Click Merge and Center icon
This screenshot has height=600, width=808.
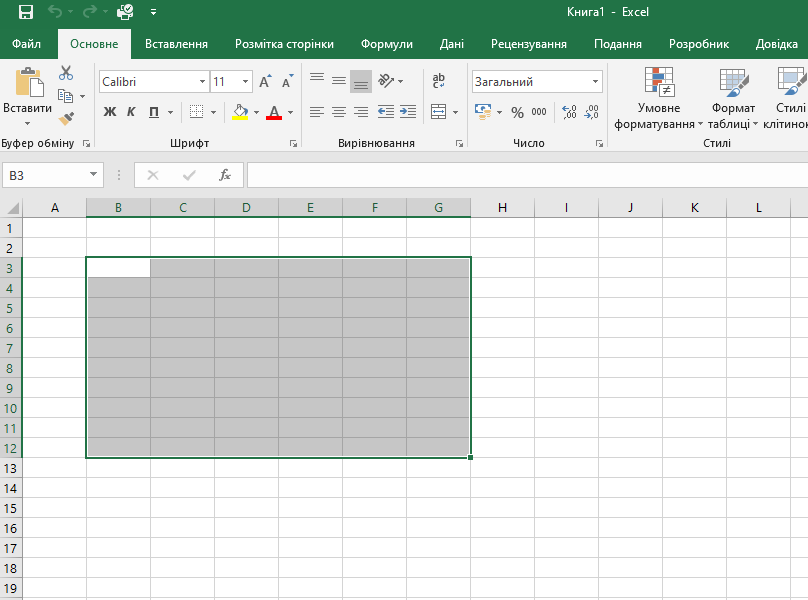click(439, 112)
